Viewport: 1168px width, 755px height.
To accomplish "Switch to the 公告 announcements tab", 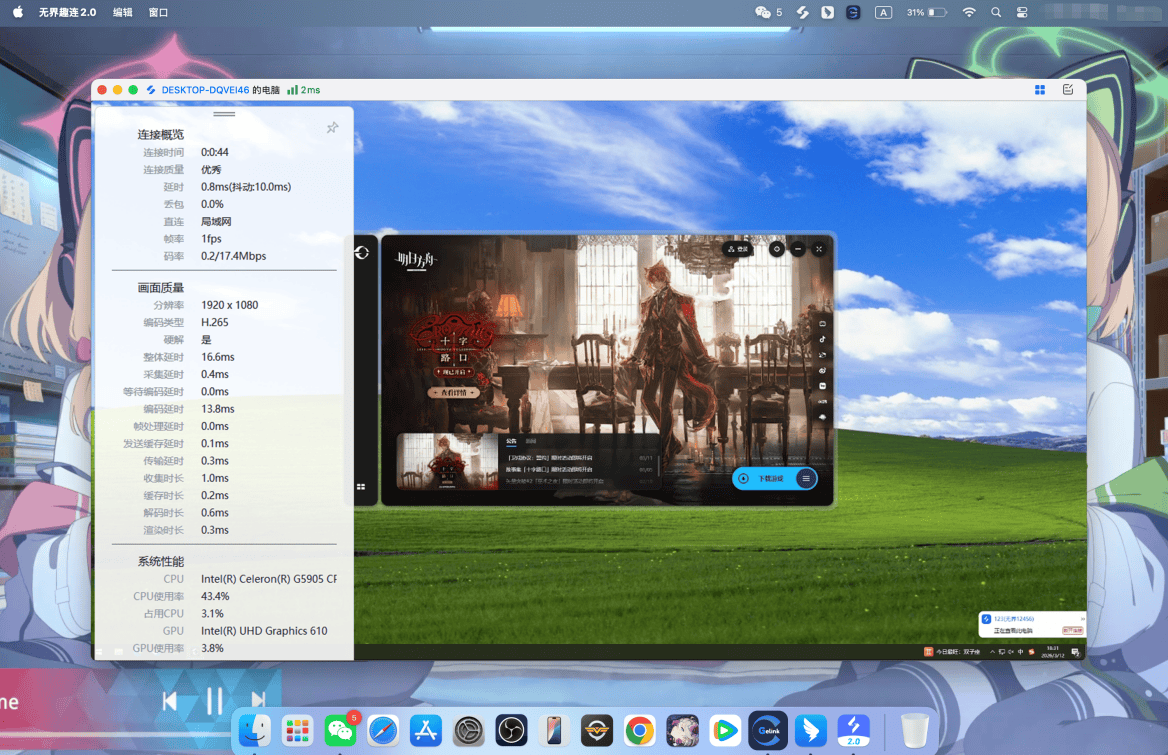I will coord(511,440).
